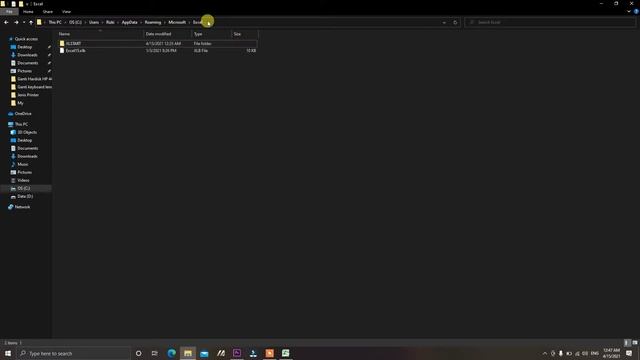Go back with the Back arrow
Viewport: 640px width, 360px height.
pyautogui.click(x=6, y=22)
